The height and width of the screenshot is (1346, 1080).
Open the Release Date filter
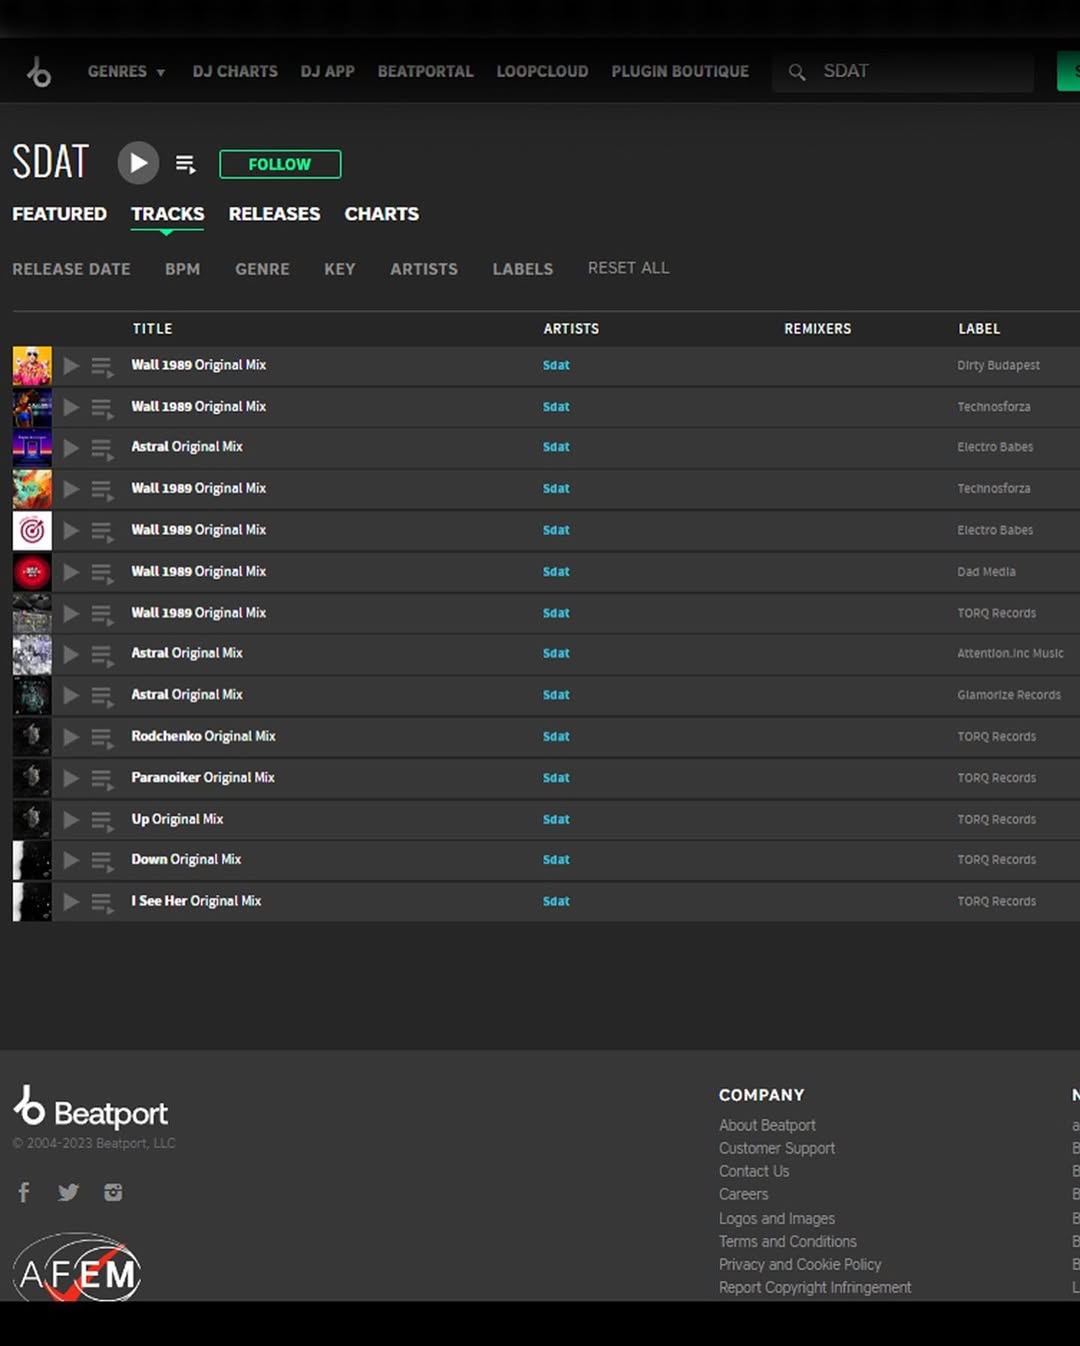pyautogui.click(x=71, y=269)
